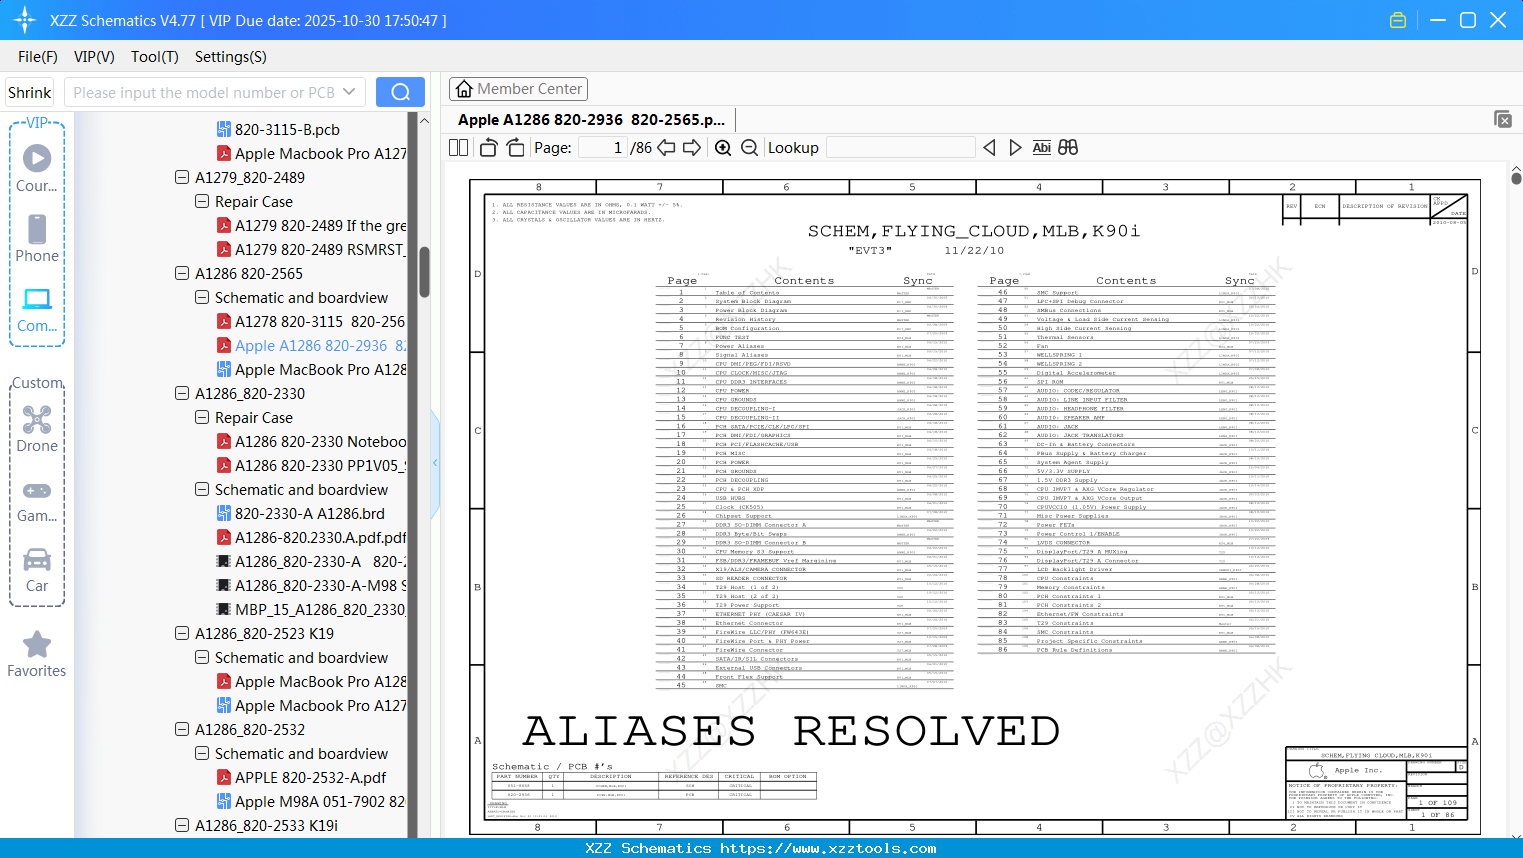Select the Car category in the sidebar

tap(37, 569)
